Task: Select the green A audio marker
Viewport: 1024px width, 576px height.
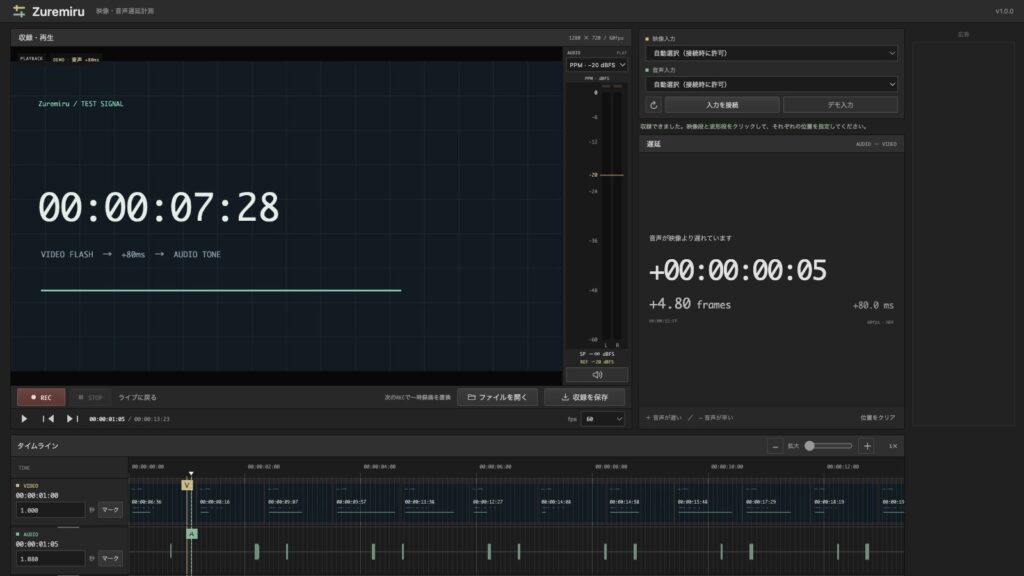Action: pyautogui.click(x=191, y=534)
